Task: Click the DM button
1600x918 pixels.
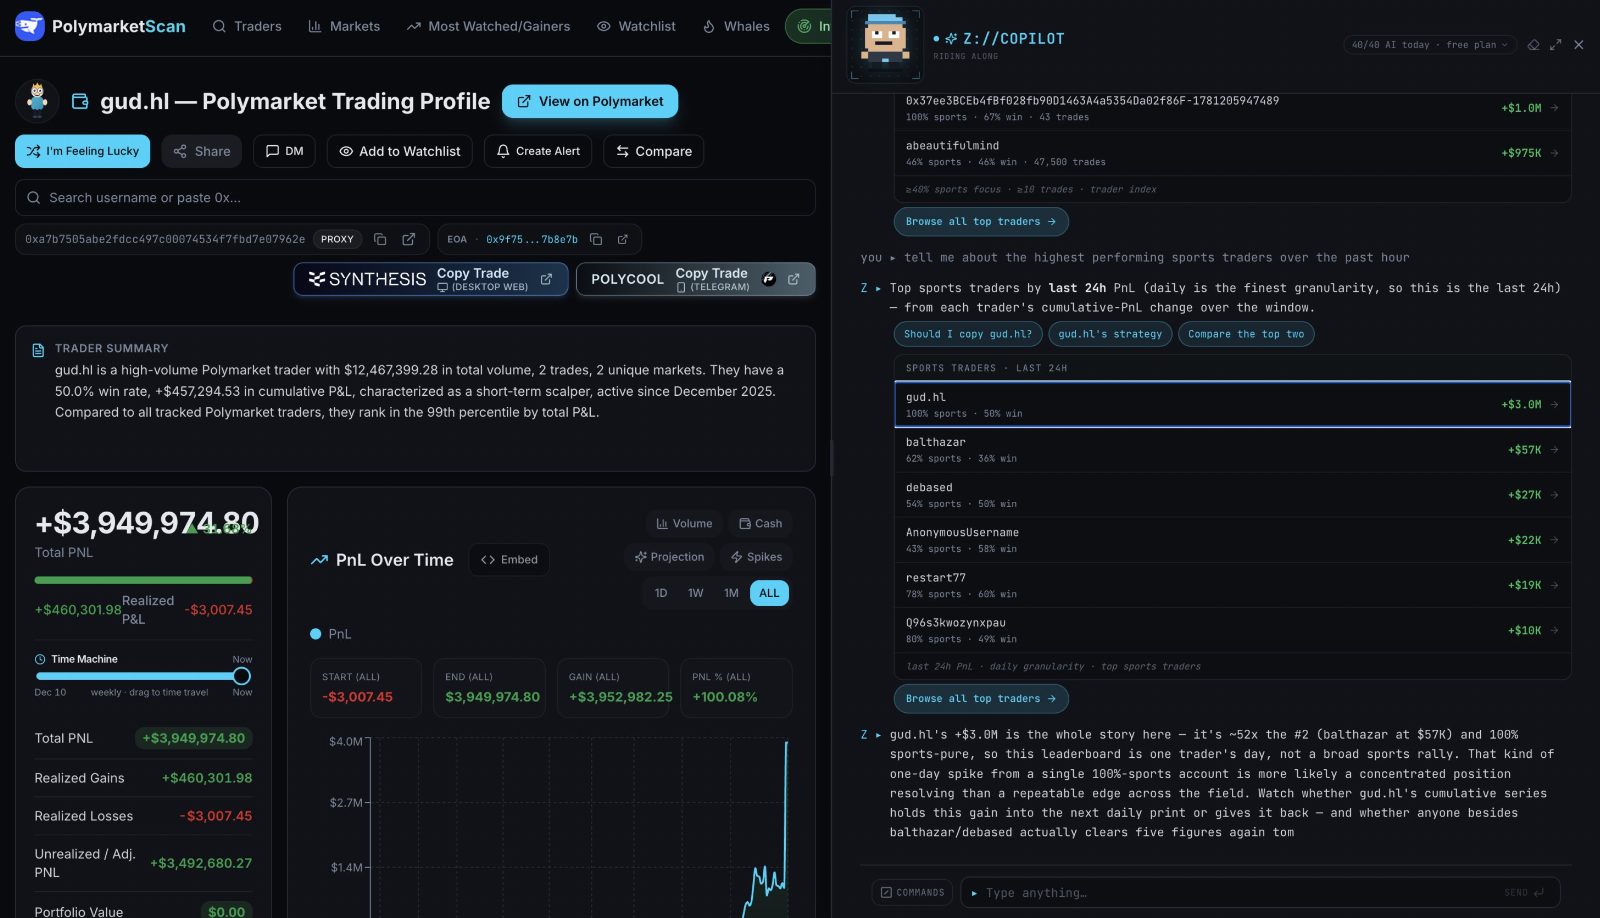Action: click(285, 151)
